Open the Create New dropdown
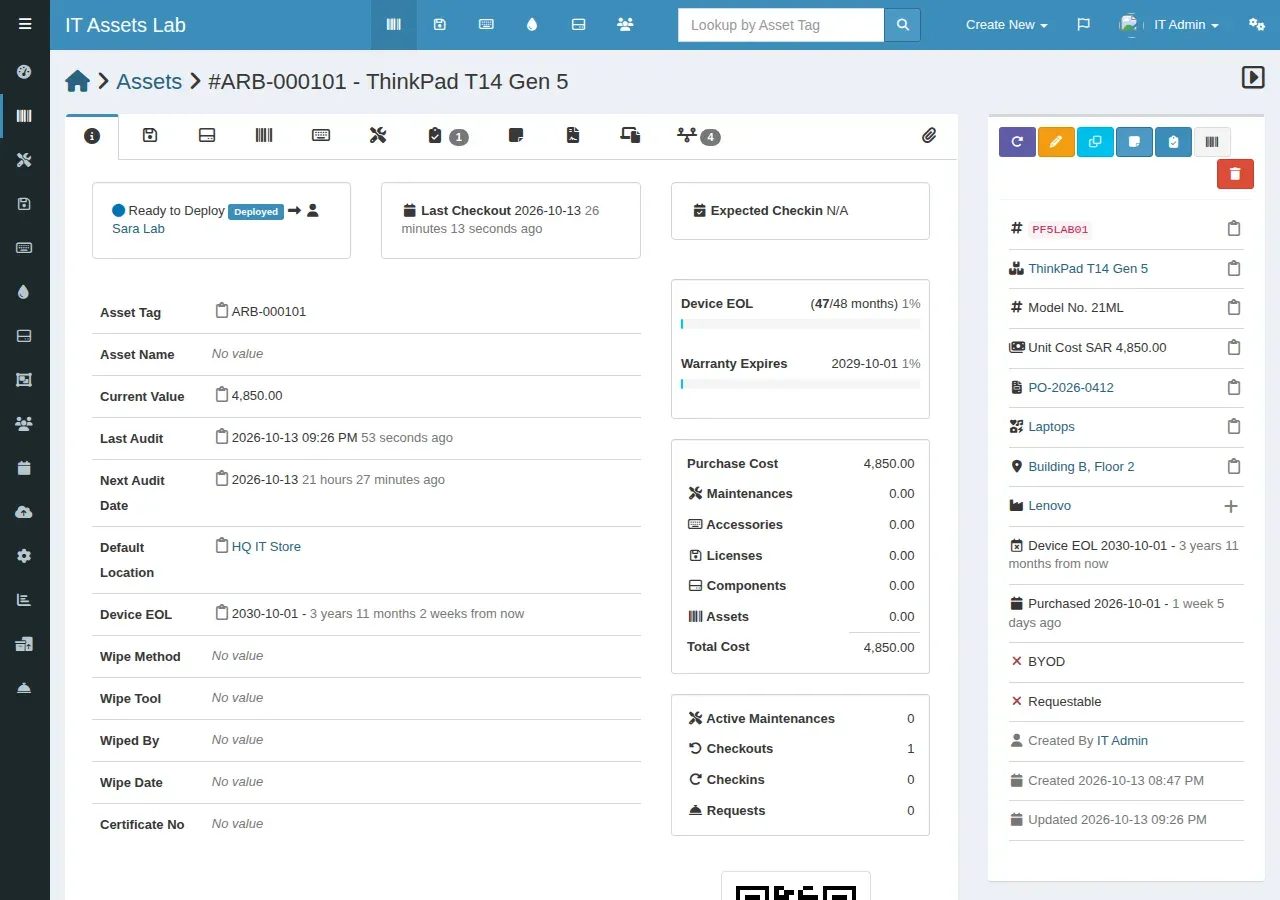 tap(1006, 25)
